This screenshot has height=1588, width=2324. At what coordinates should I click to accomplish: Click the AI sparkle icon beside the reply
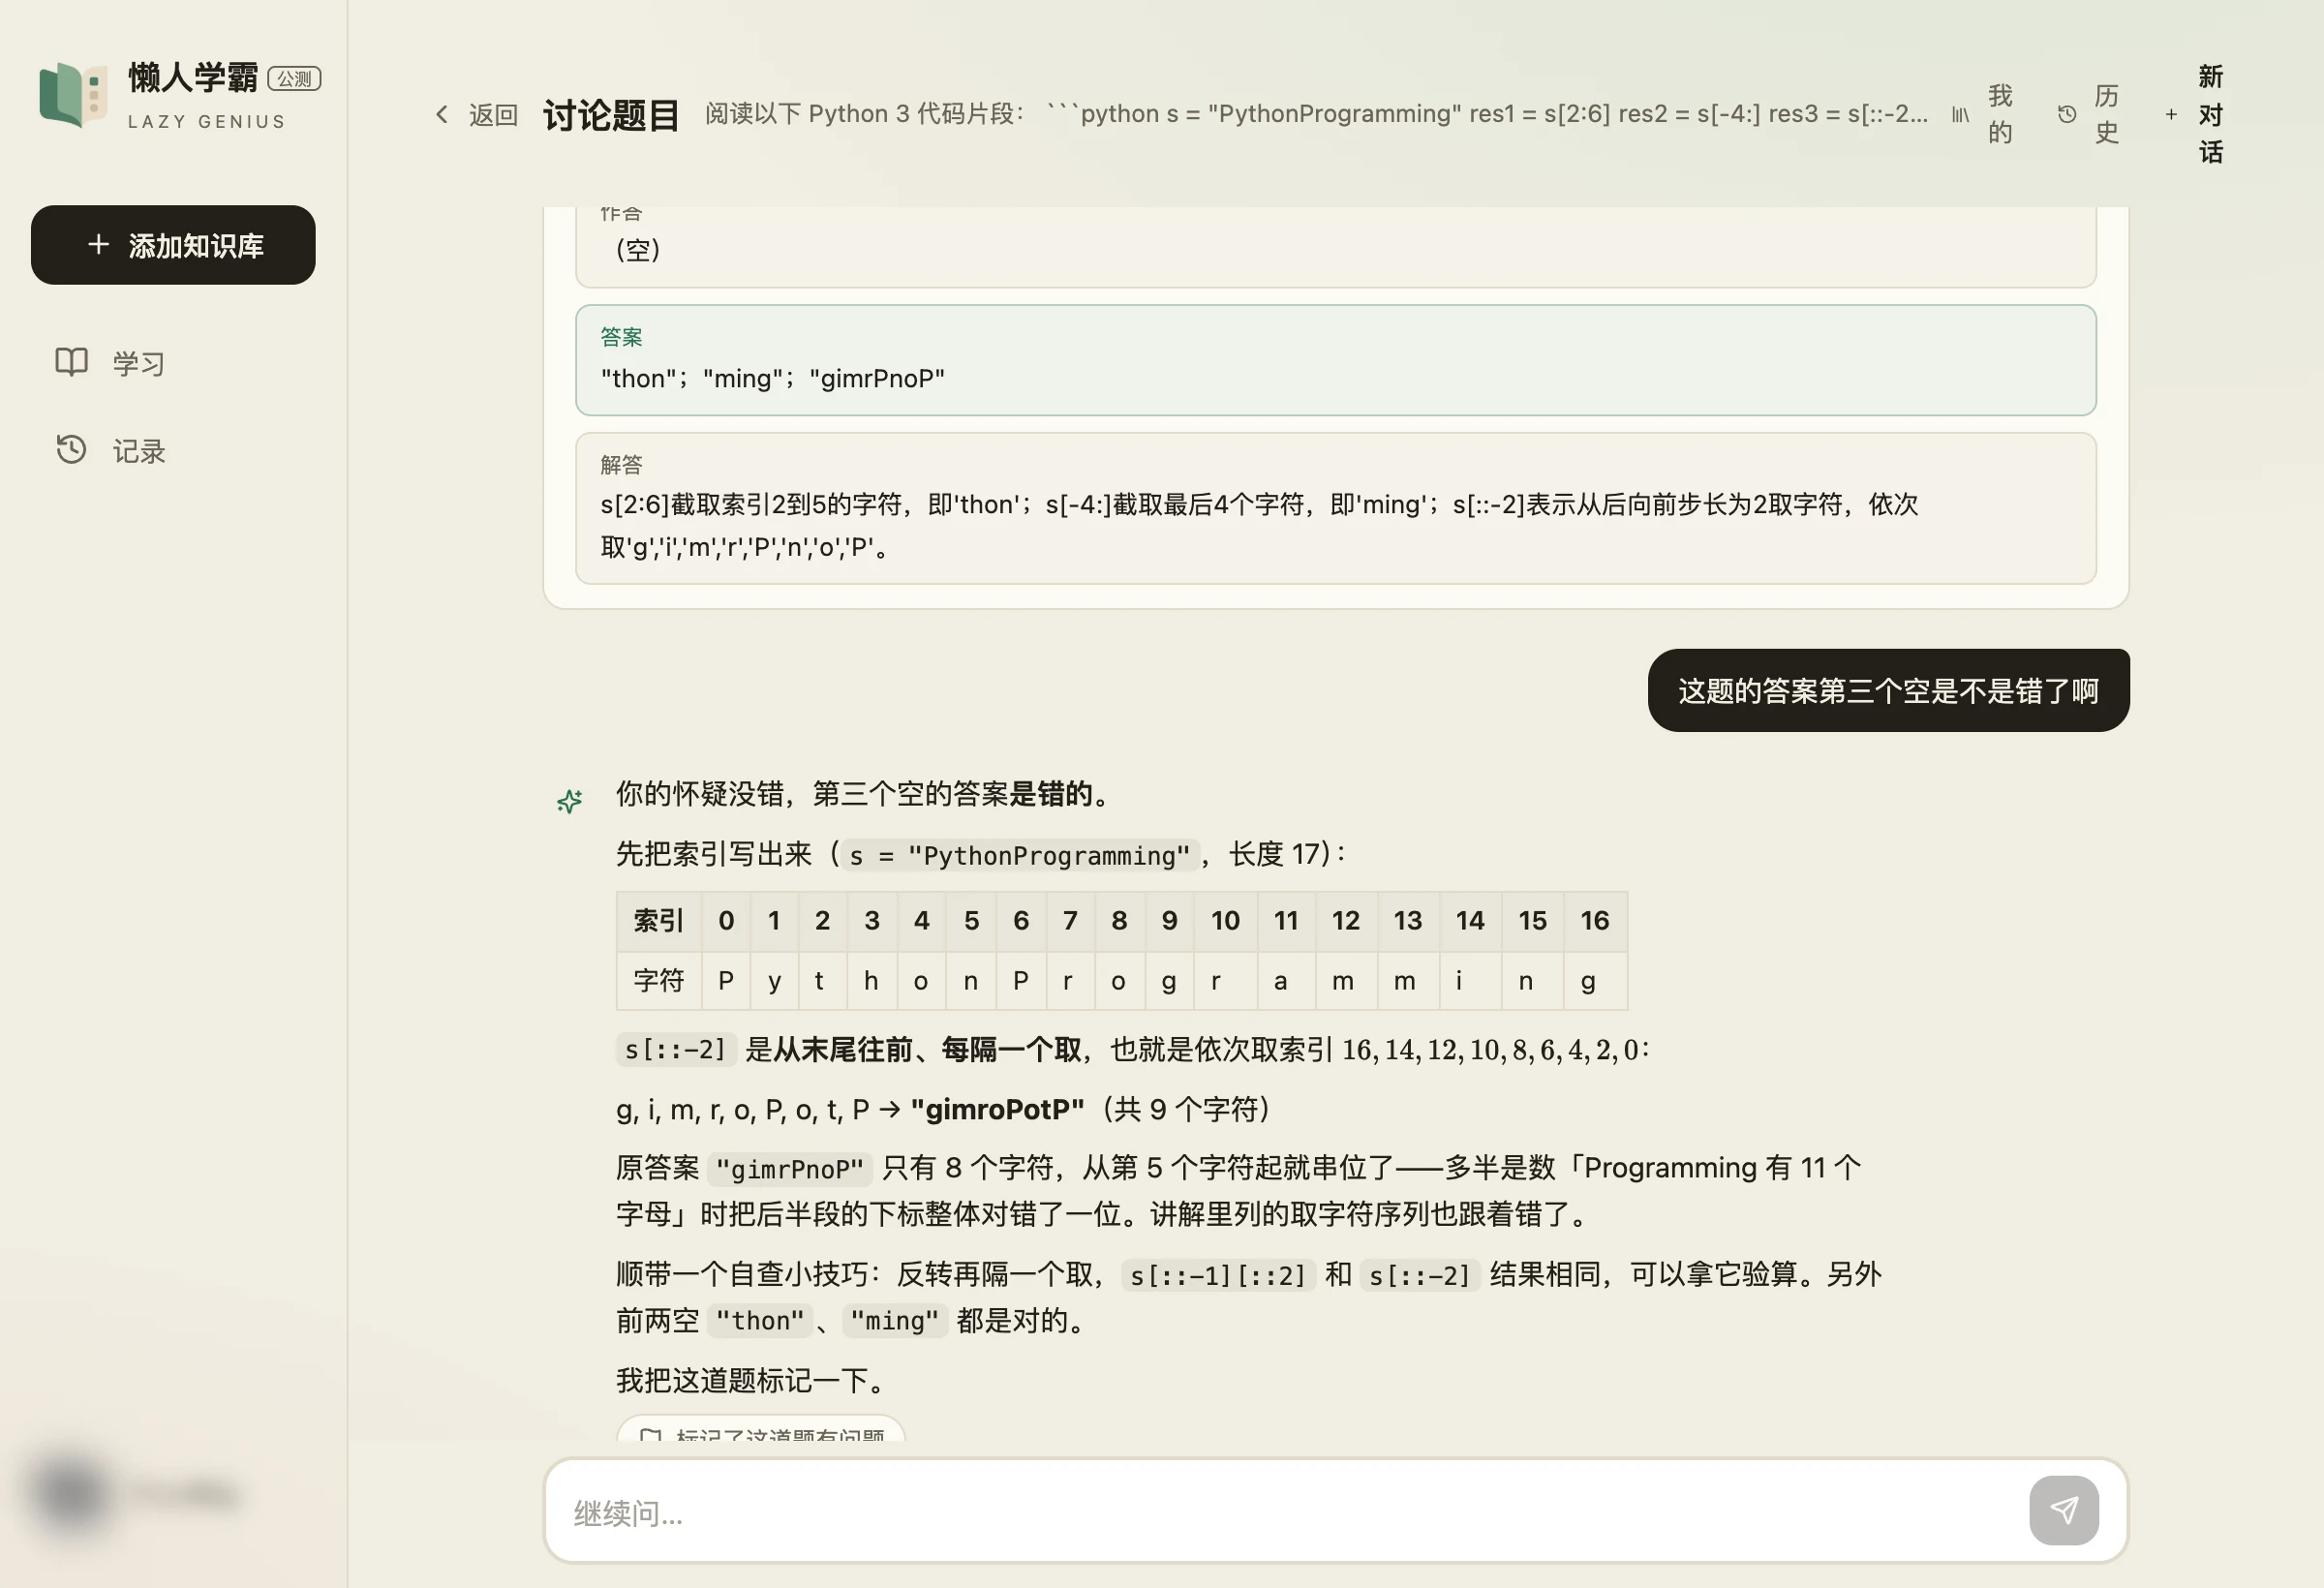pos(569,800)
